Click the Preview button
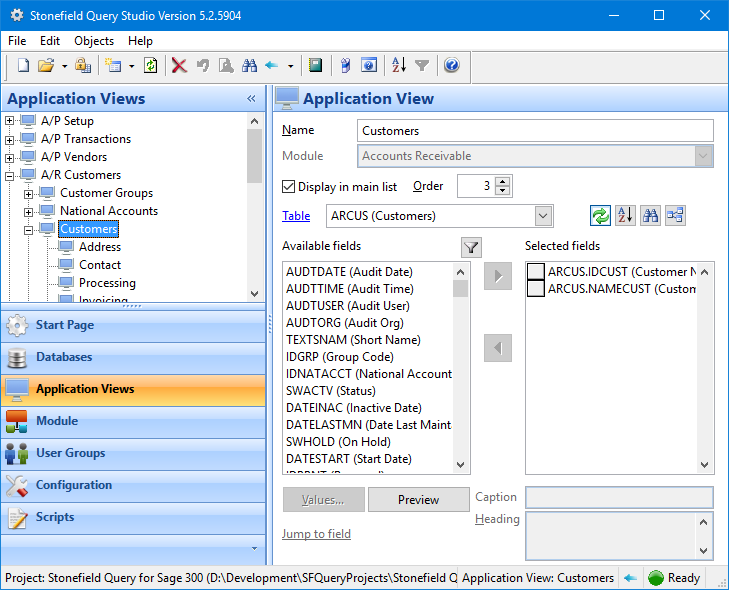The width and height of the screenshot is (729, 590). [418, 500]
